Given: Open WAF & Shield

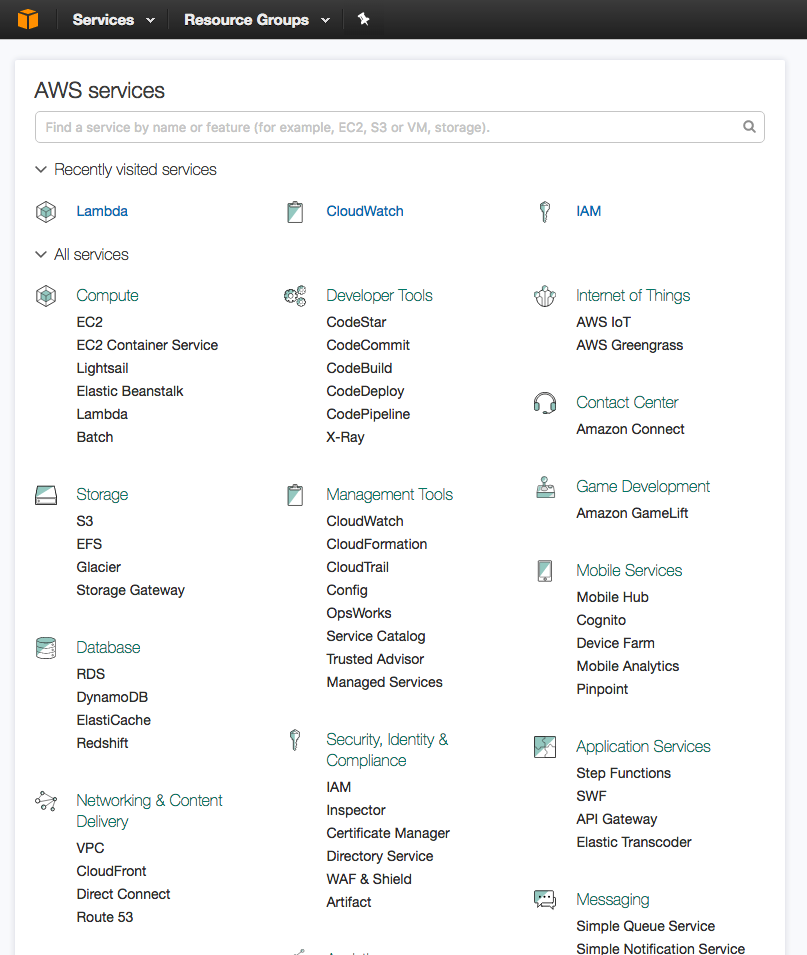Looking at the screenshot, I should tap(369, 879).
